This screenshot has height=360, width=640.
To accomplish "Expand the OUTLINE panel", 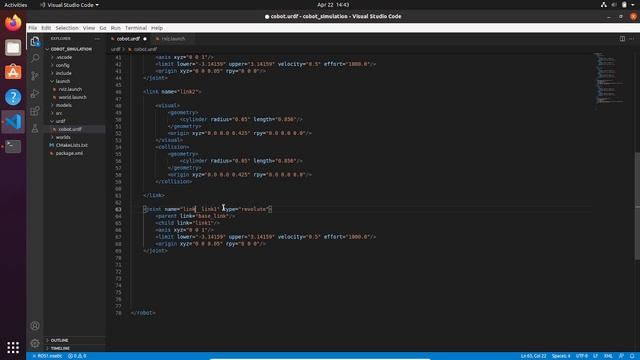I will pos(60,340).
